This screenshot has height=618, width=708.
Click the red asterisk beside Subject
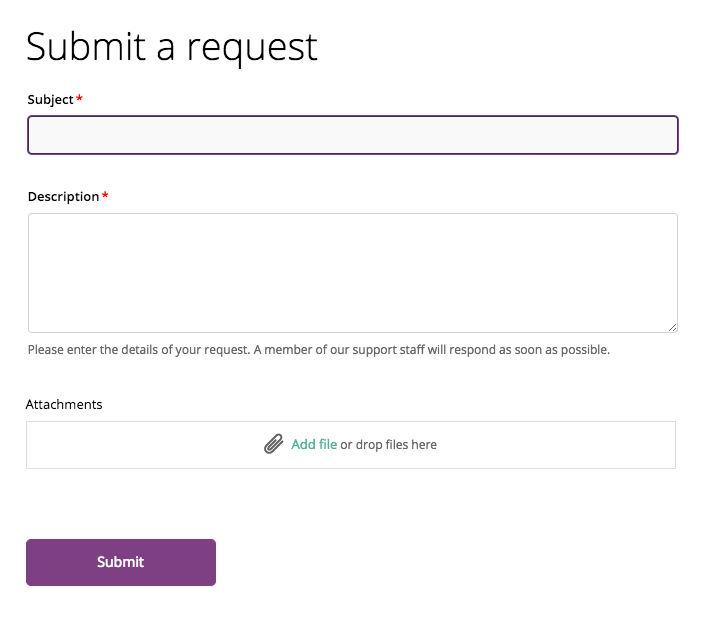click(79, 98)
